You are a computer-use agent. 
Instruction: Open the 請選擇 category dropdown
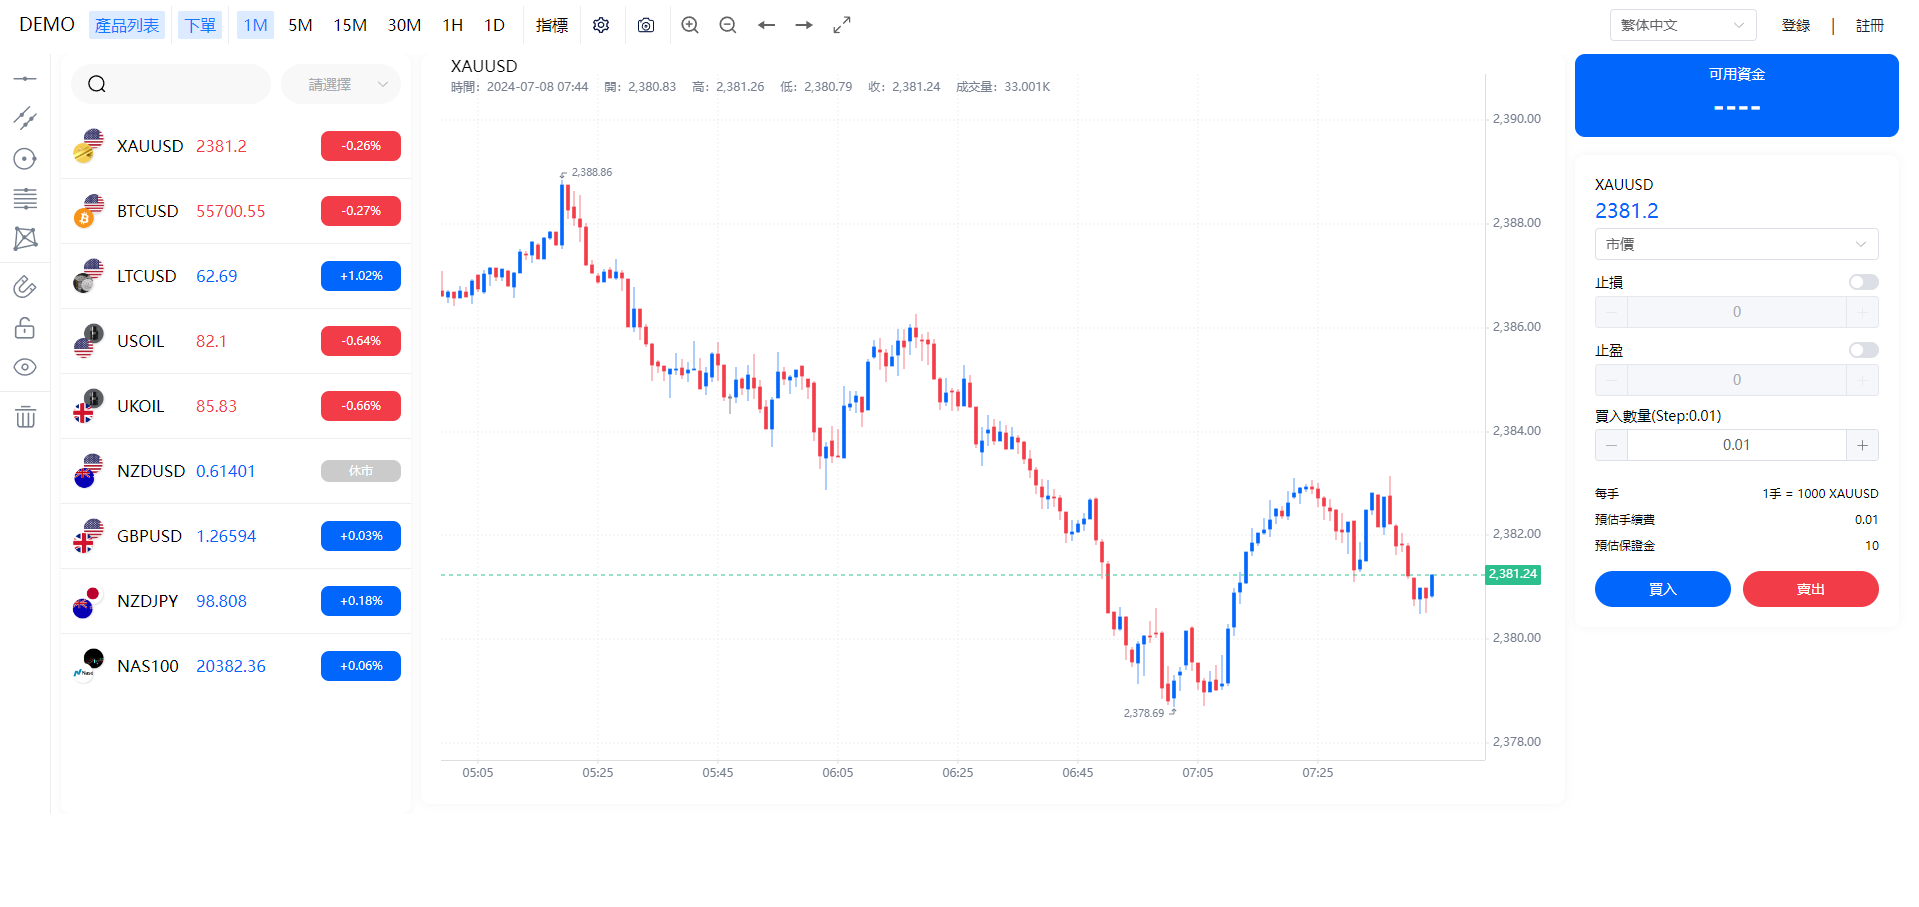[341, 85]
